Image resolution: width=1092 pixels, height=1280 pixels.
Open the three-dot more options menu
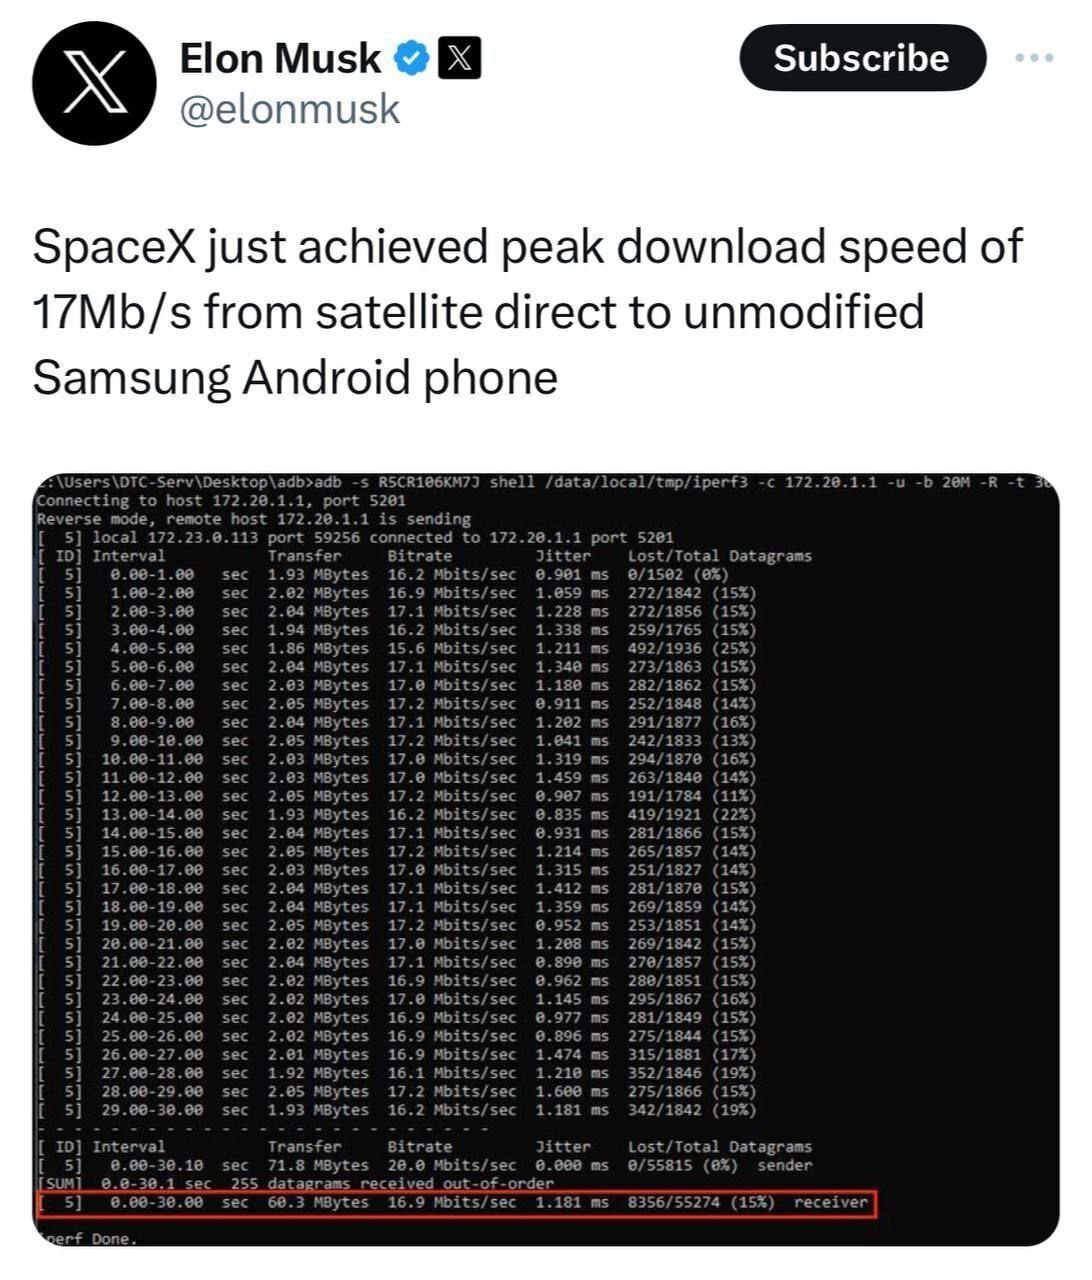coord(1033,59)
